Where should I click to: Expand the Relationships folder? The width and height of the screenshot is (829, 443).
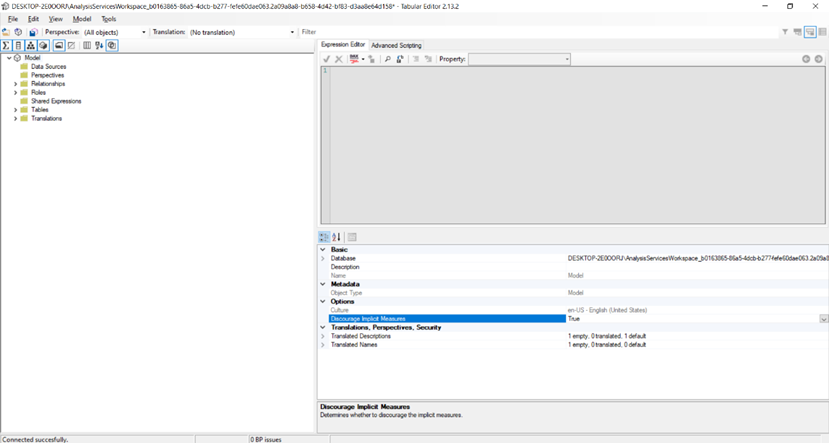point(15,84)
